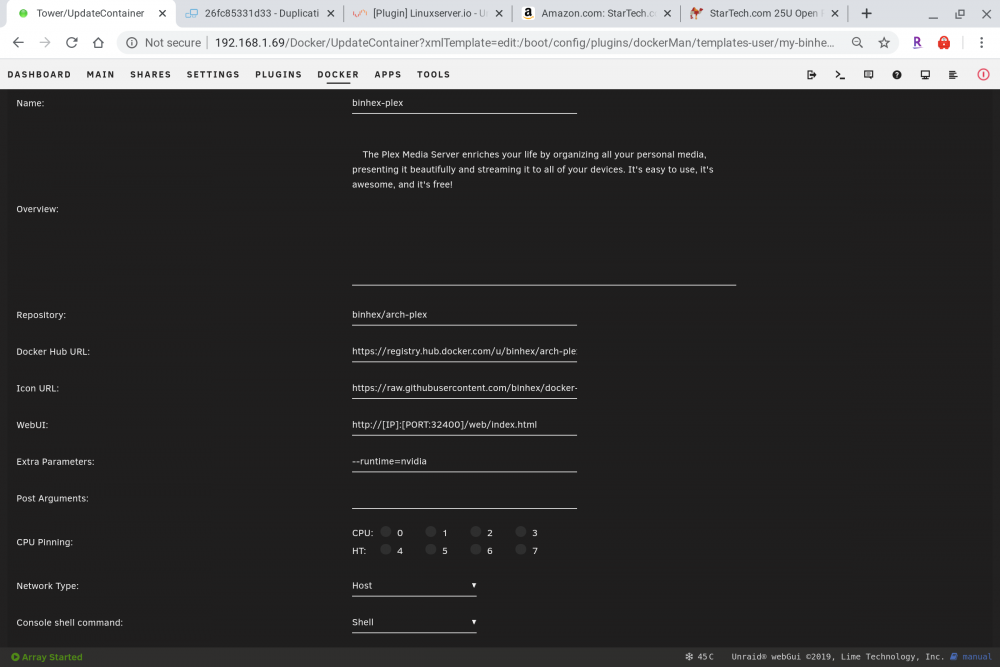
Task: Reload the page with the refresh icon
Action: (71, 43)
